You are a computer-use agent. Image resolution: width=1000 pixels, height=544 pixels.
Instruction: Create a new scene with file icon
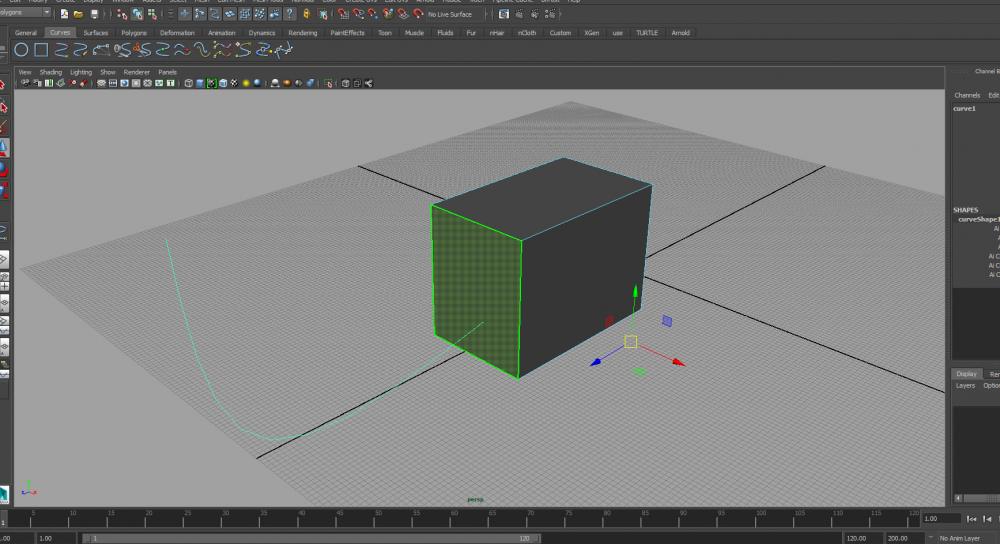pyautogui.click(x=64, y=13)
